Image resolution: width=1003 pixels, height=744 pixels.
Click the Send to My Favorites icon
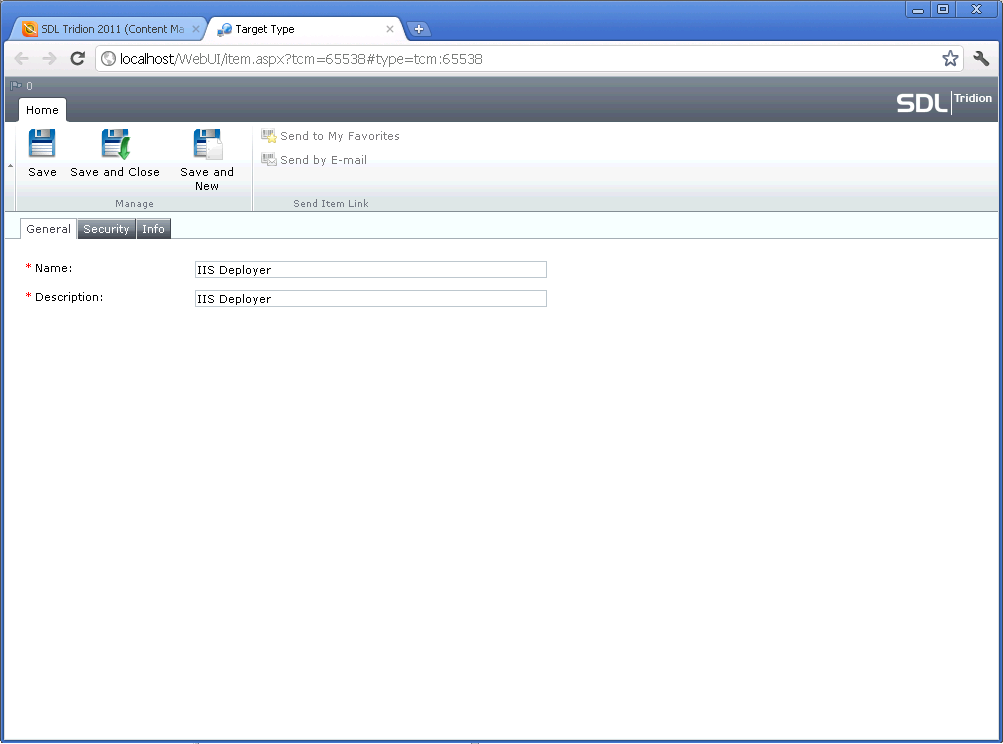(269, 136)
